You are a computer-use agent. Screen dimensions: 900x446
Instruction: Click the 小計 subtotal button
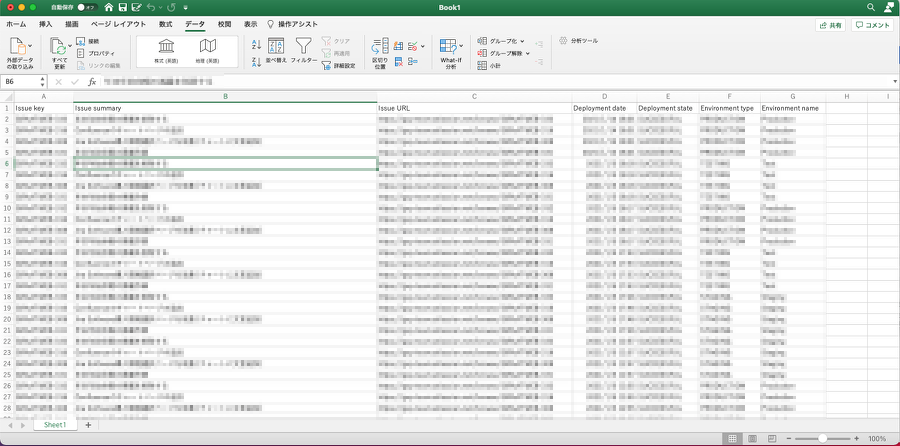click(x=489, y=66)
